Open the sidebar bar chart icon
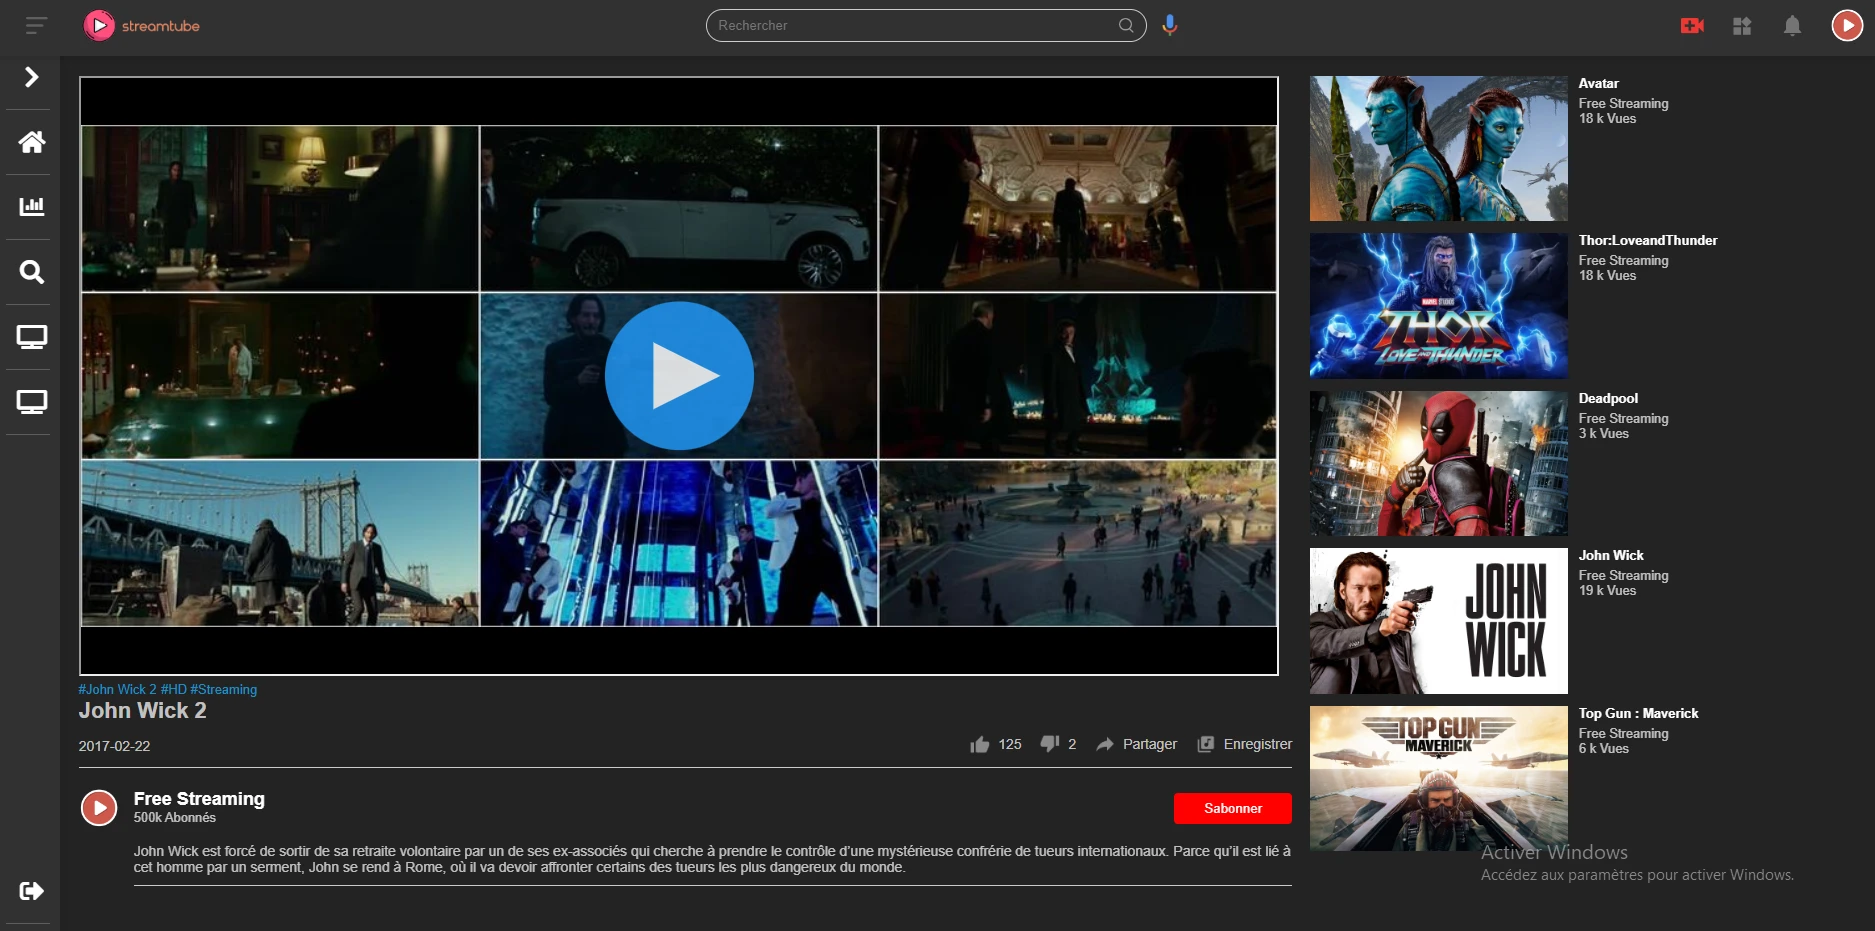 point(31,206)
